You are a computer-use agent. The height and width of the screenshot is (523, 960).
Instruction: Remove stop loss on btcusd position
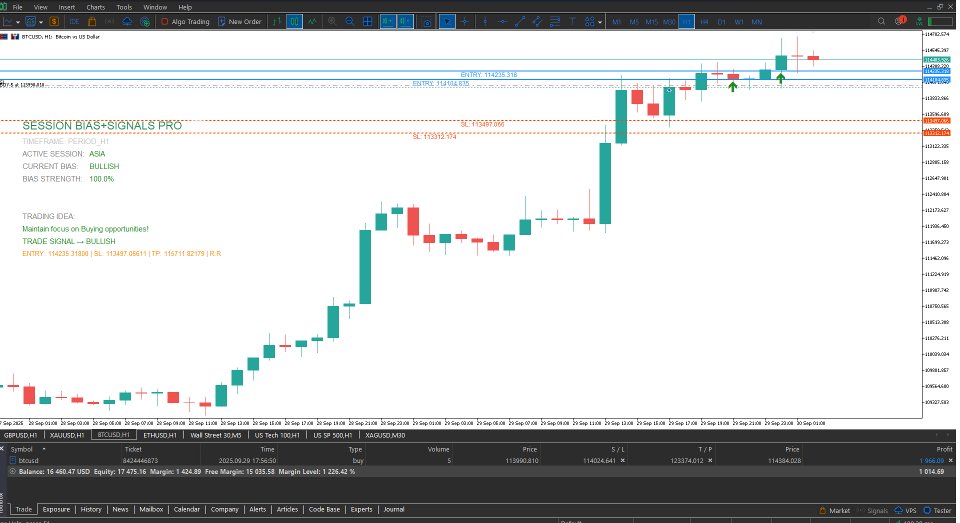coord(623,461)
